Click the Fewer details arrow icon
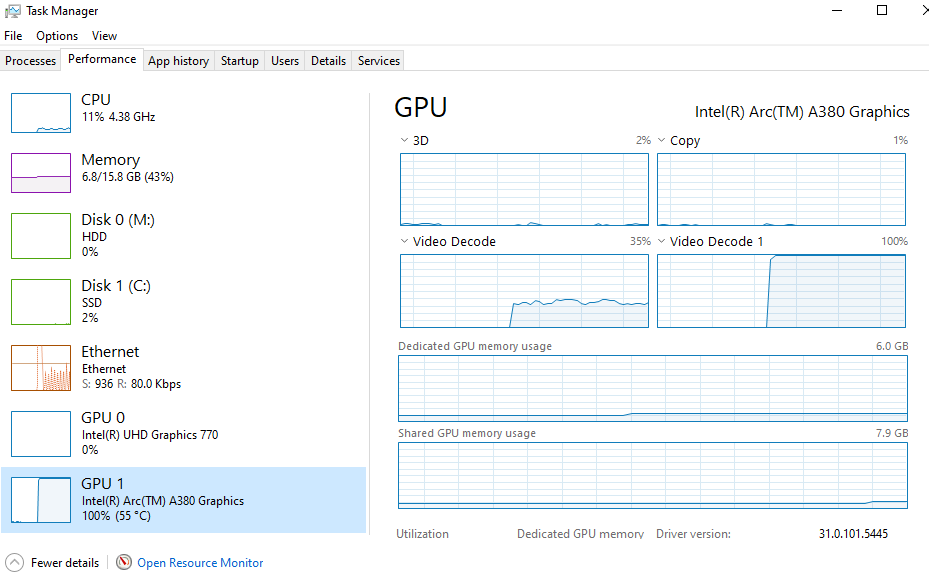 15,562
